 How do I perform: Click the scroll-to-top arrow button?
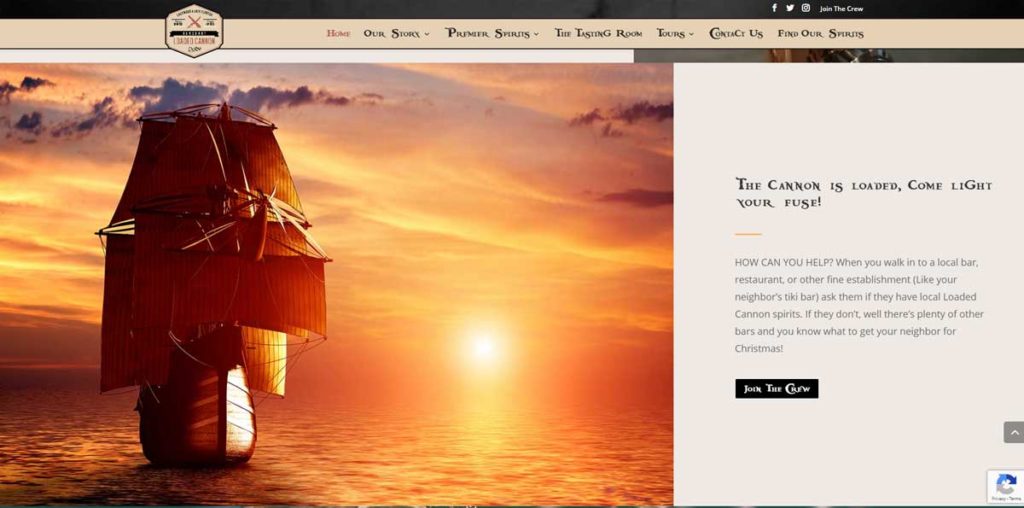(x=1014, y=432)
